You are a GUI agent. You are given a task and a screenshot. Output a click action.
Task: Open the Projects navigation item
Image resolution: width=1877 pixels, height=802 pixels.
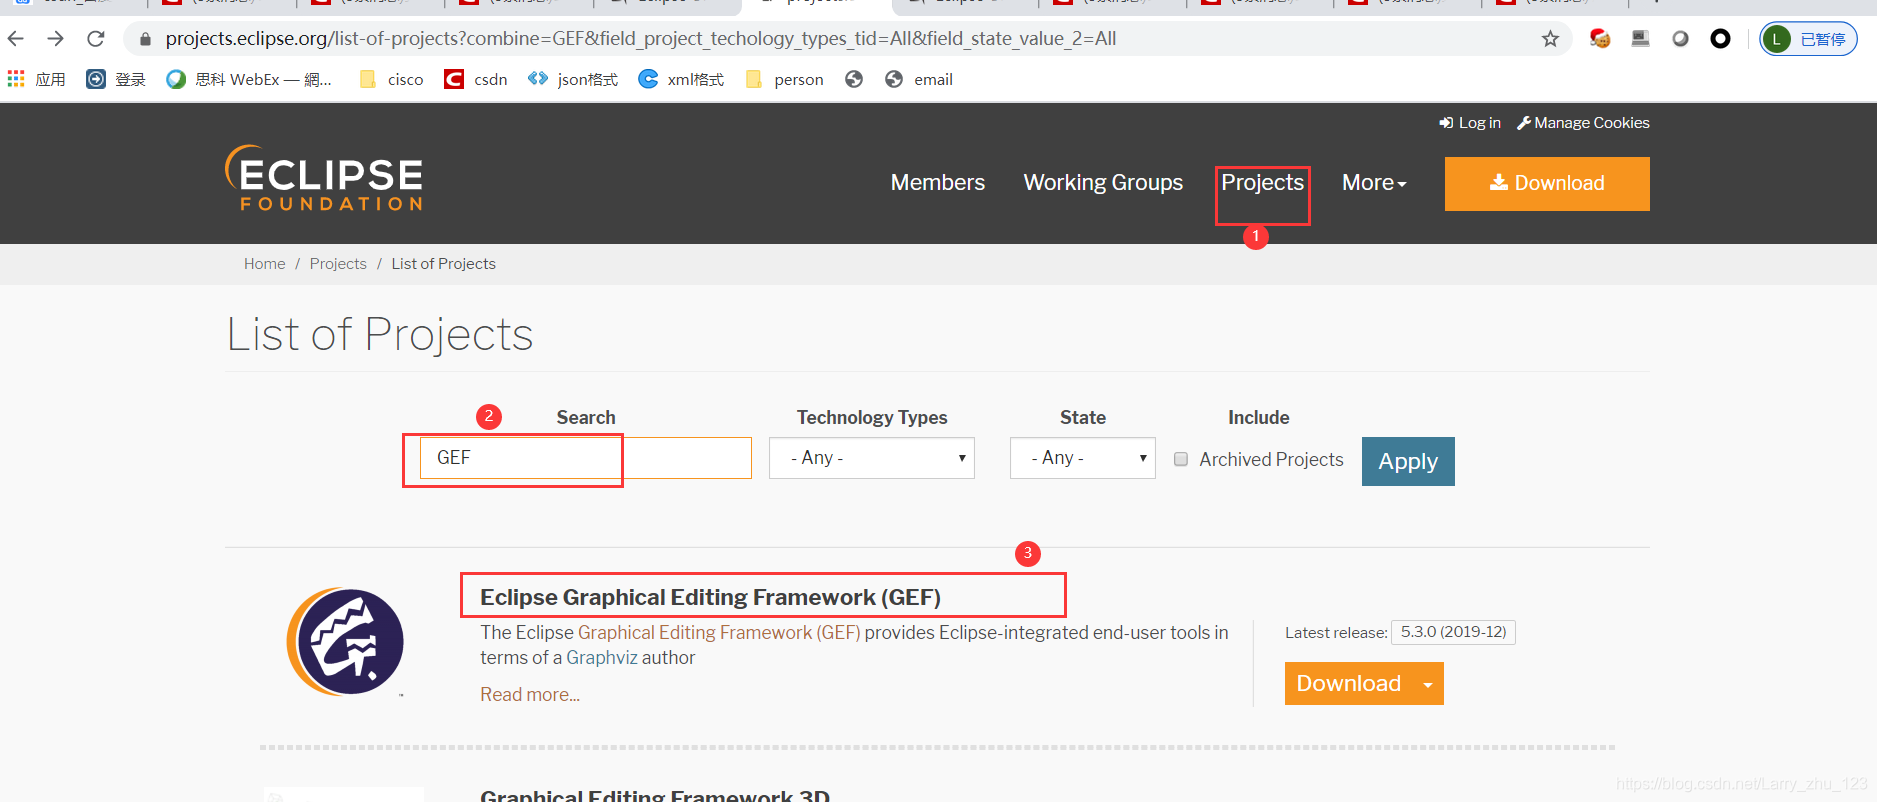point(1262,183)
